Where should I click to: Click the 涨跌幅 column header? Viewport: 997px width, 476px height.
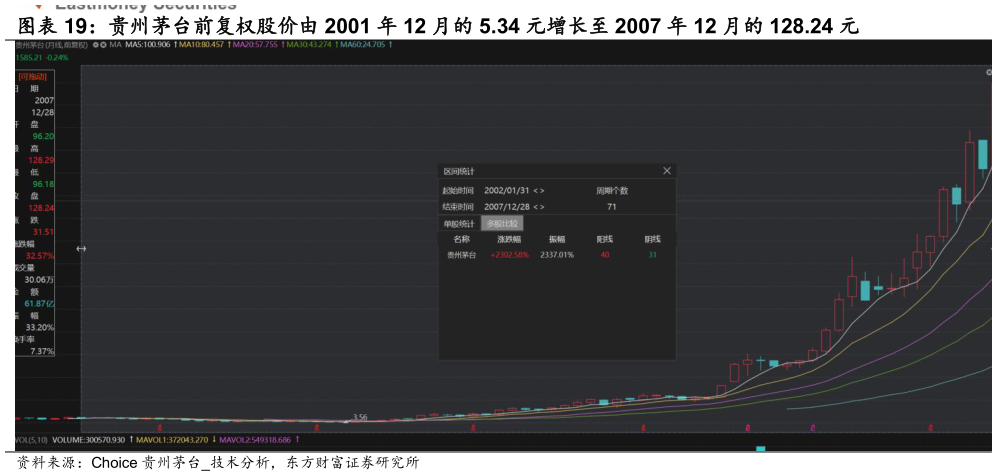click(509, 240)
